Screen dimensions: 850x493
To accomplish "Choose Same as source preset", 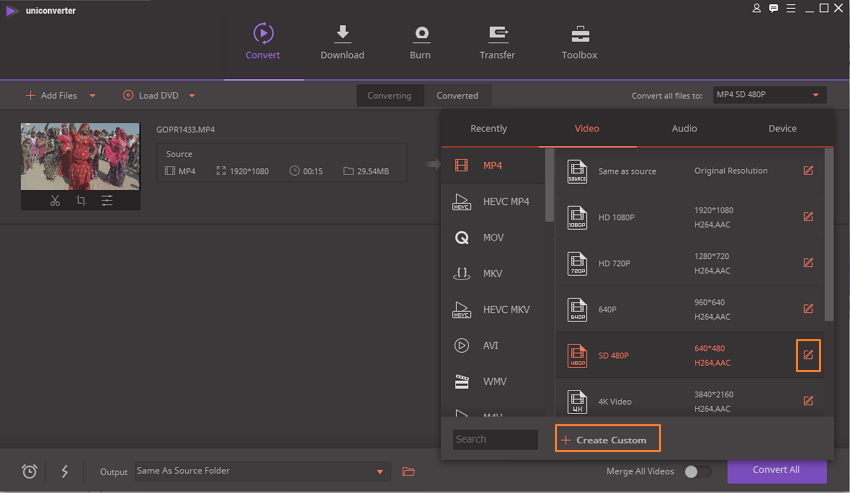I will [x=690, y=171].
